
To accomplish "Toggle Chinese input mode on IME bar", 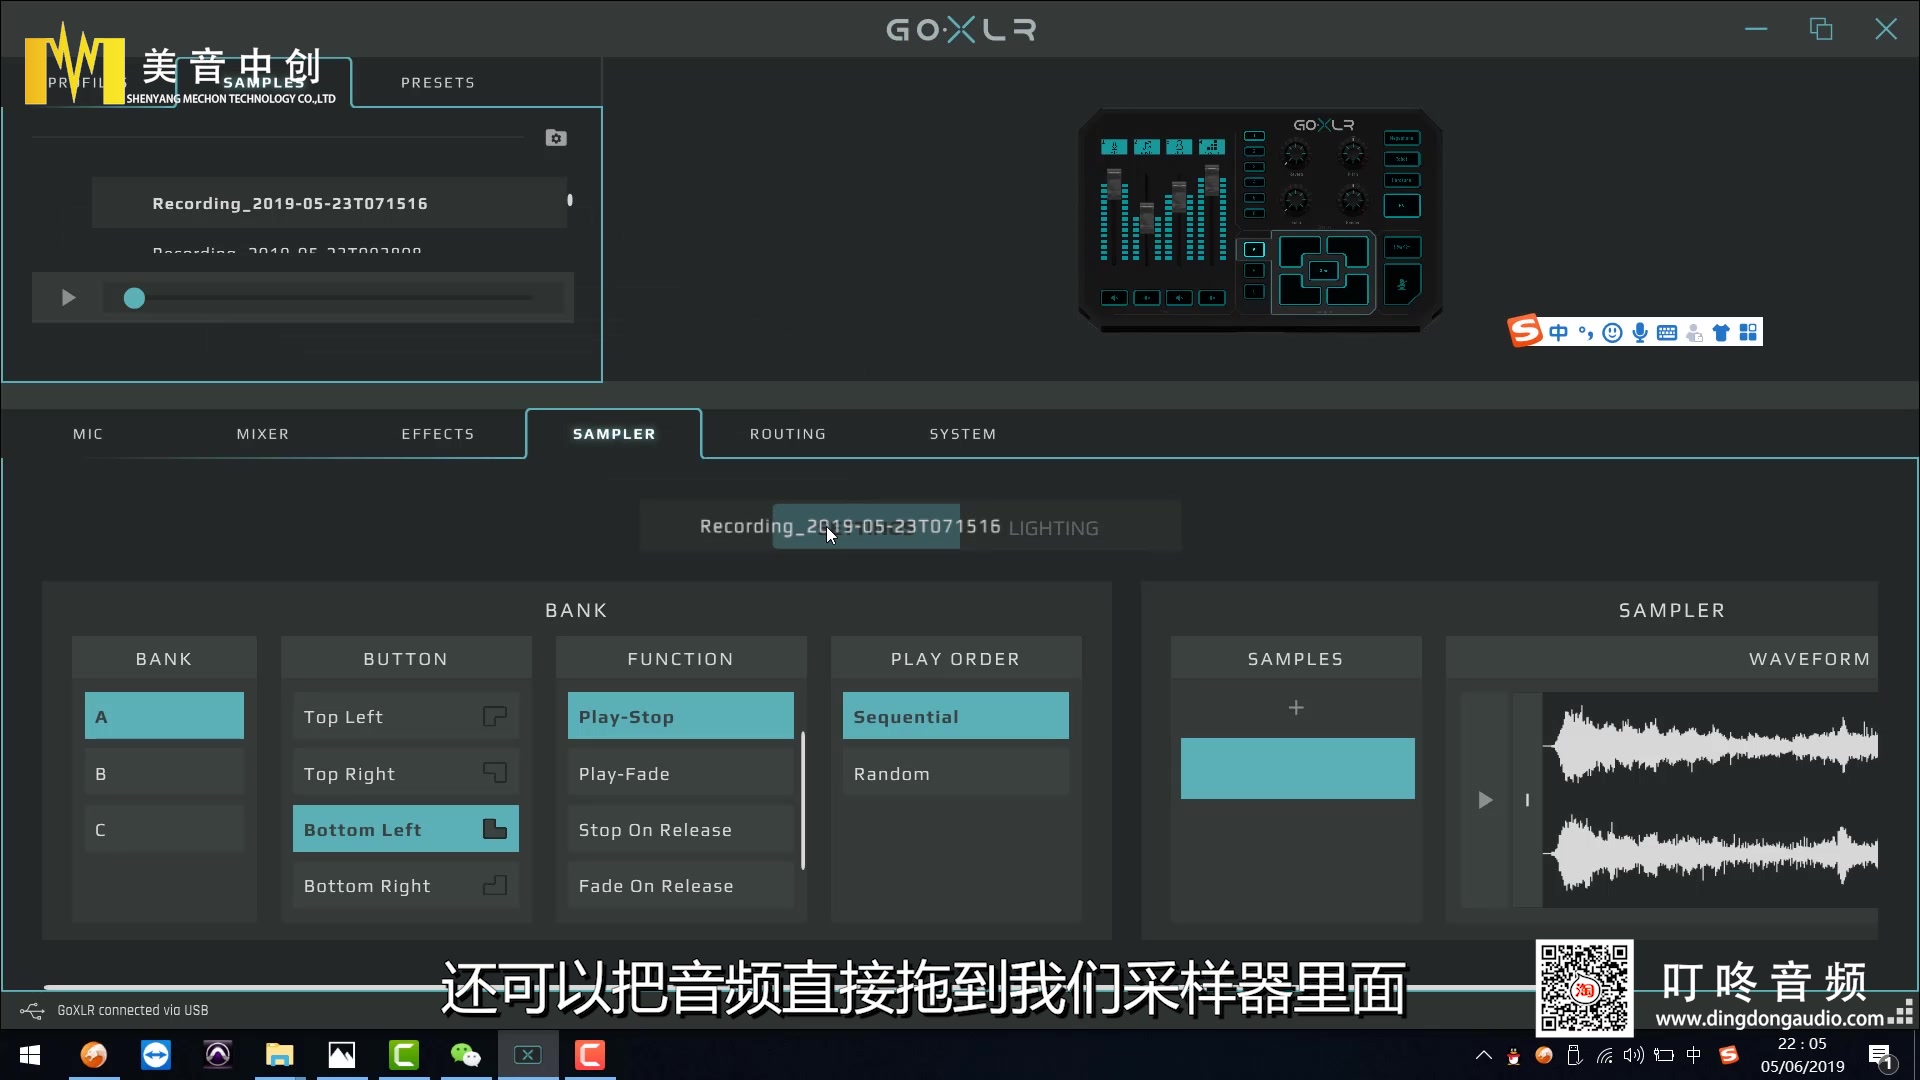I will tap(1558, 332).
